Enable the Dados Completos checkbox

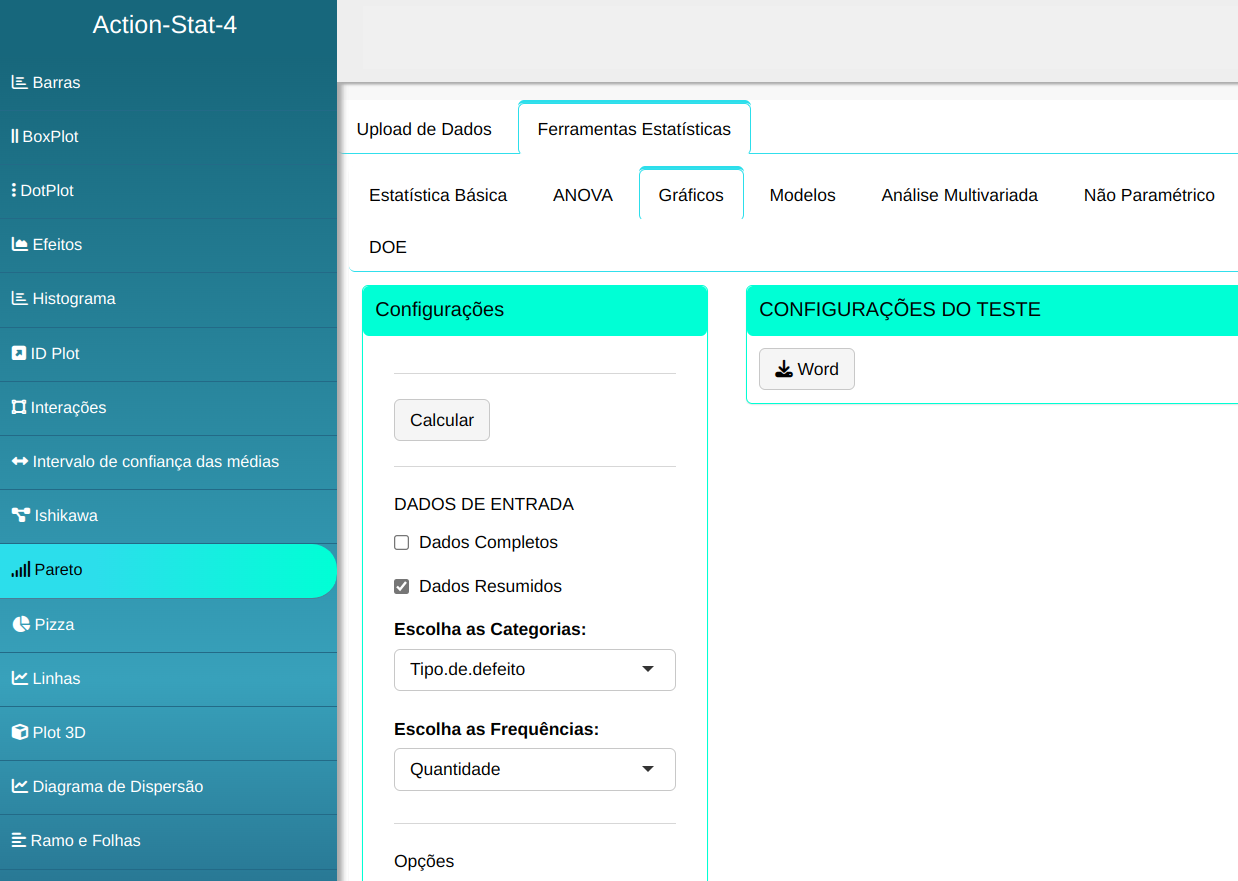[402, 543]
